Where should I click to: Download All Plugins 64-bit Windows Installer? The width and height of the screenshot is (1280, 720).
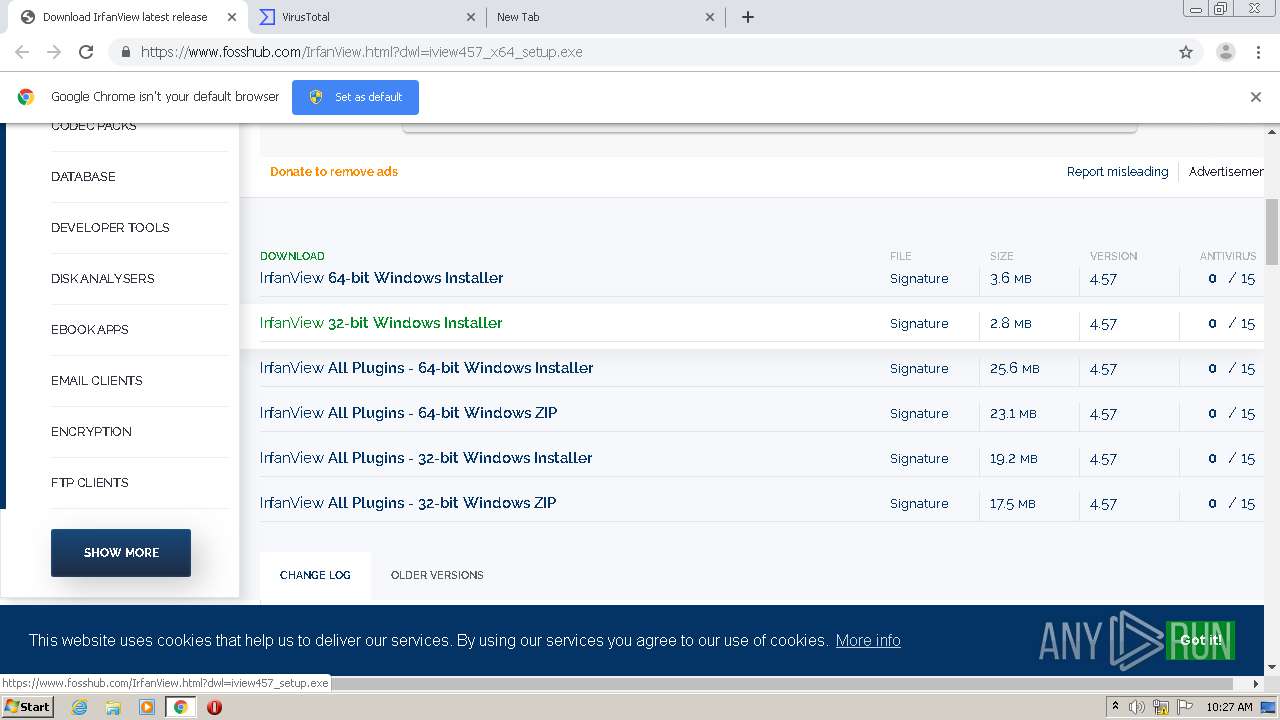click(x=426, y=368)
